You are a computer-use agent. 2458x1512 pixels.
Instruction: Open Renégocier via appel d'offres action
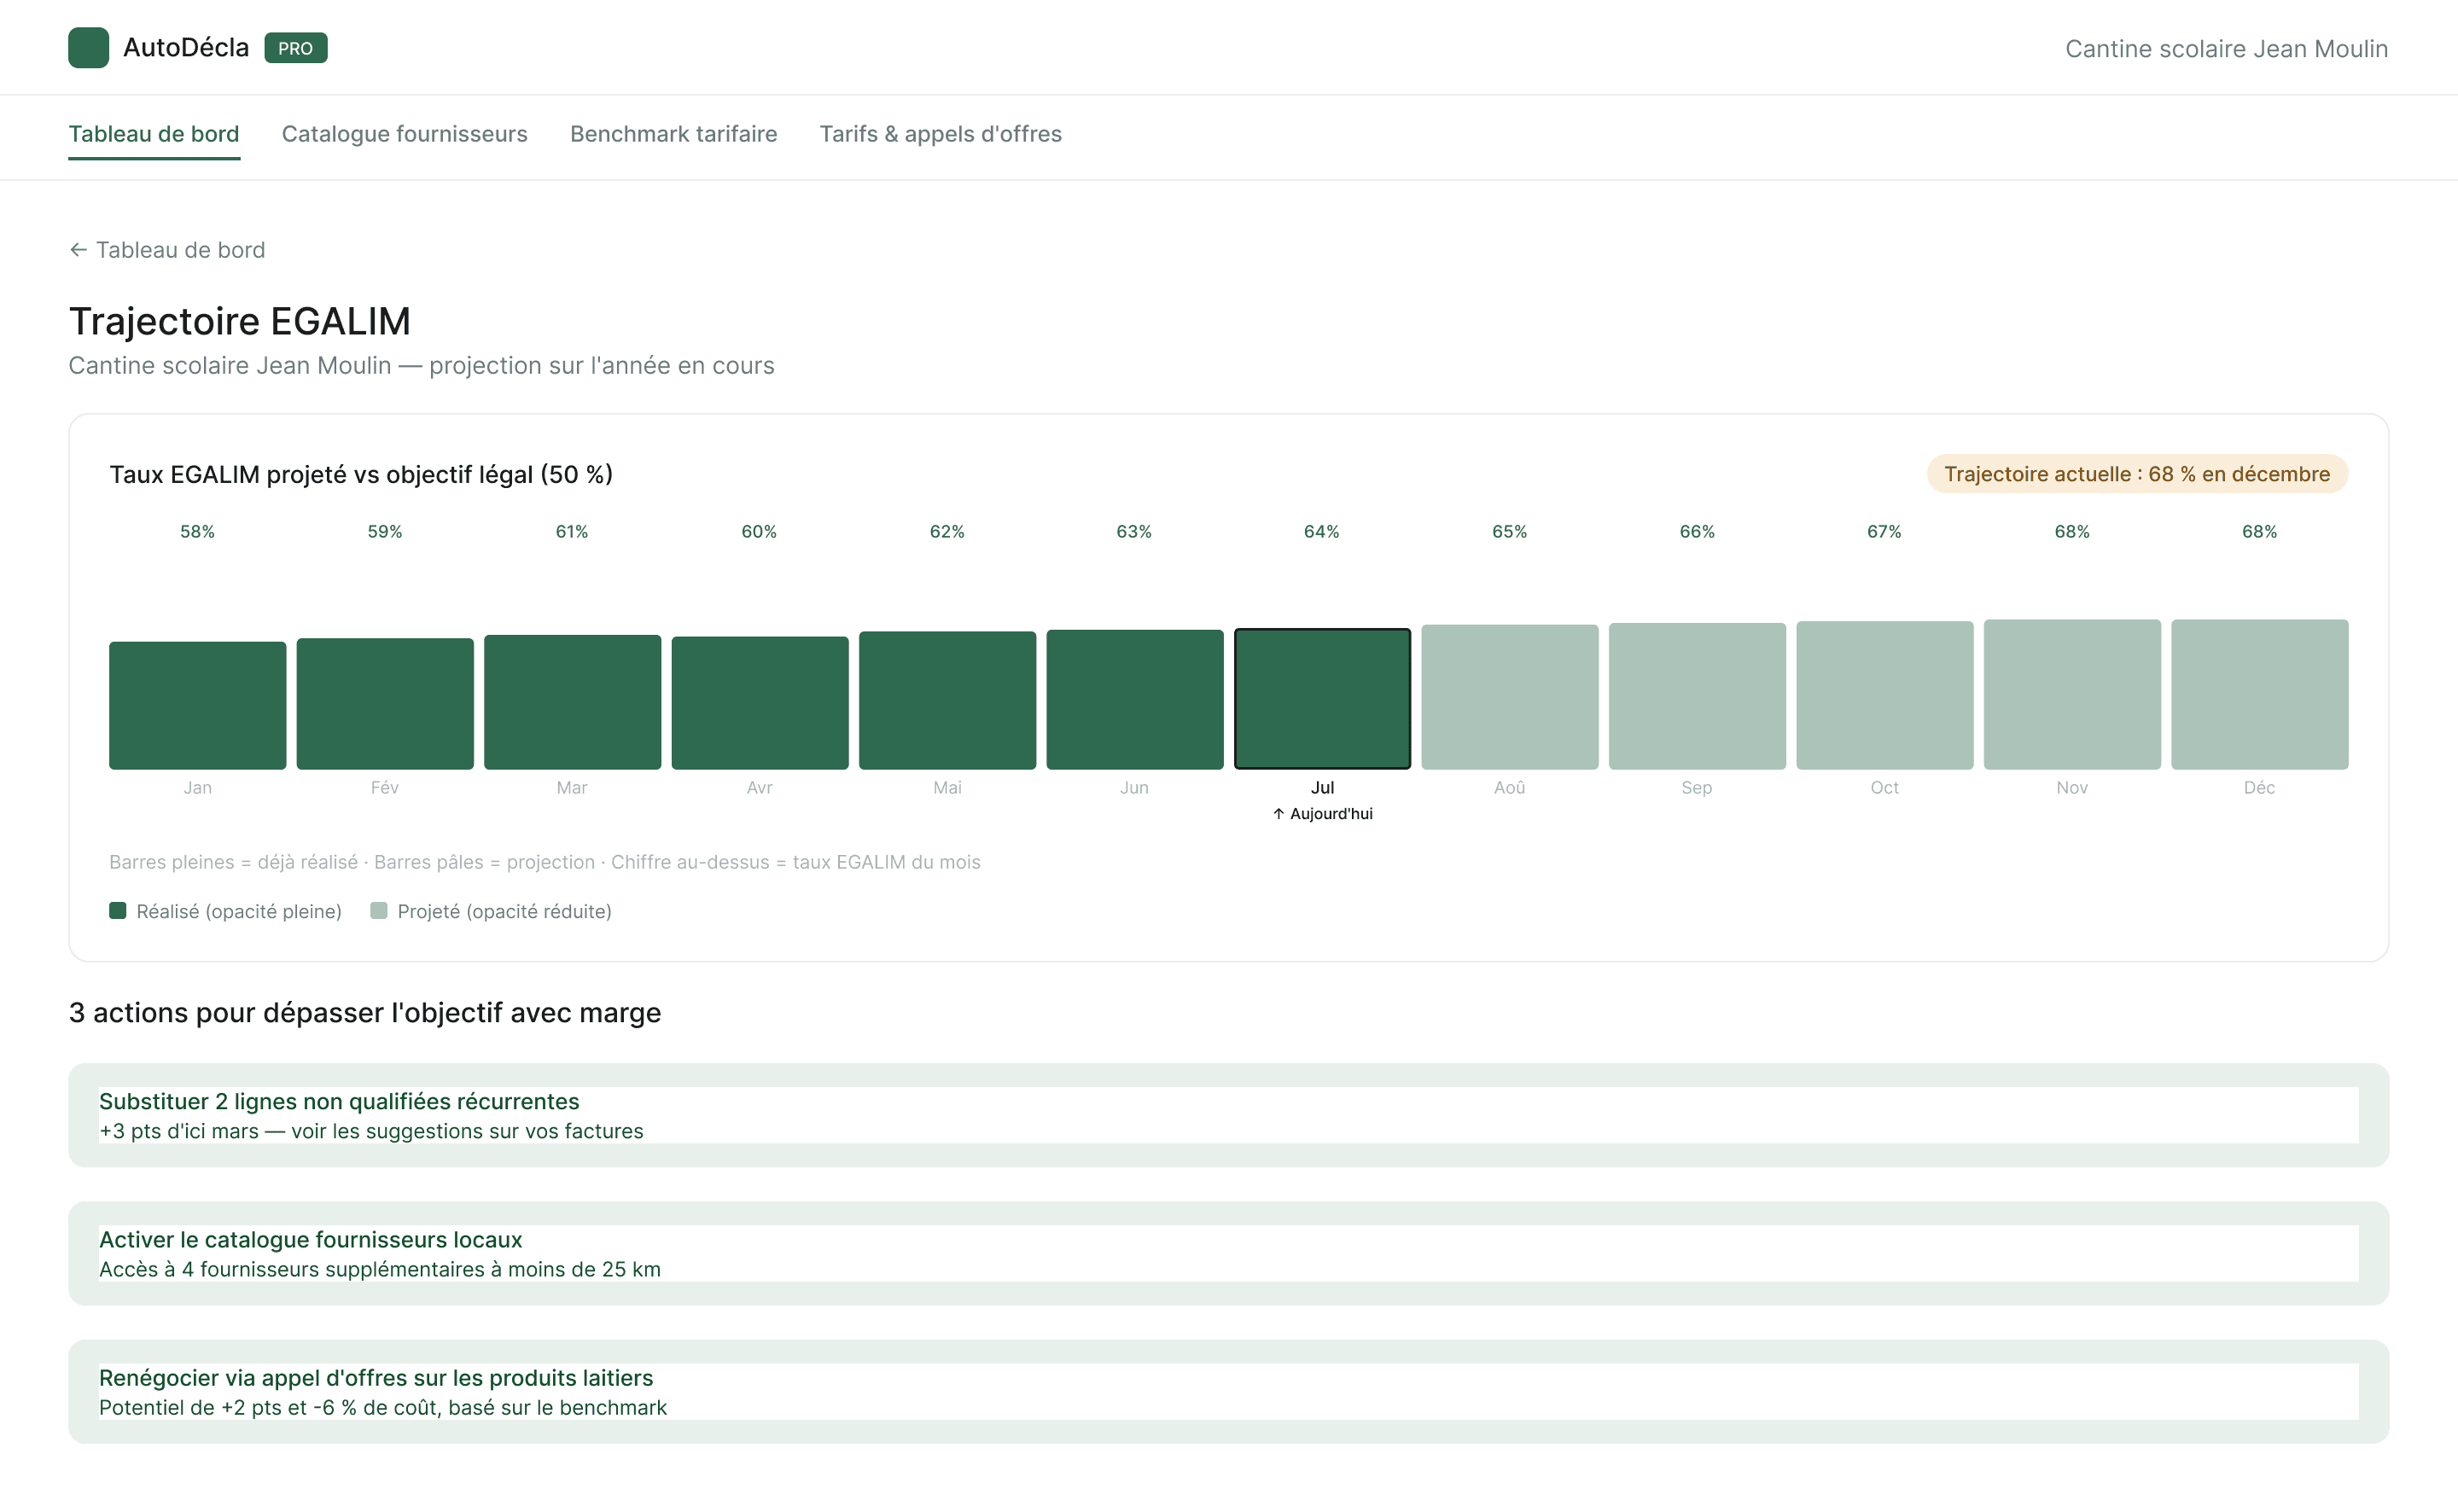1228,1391
